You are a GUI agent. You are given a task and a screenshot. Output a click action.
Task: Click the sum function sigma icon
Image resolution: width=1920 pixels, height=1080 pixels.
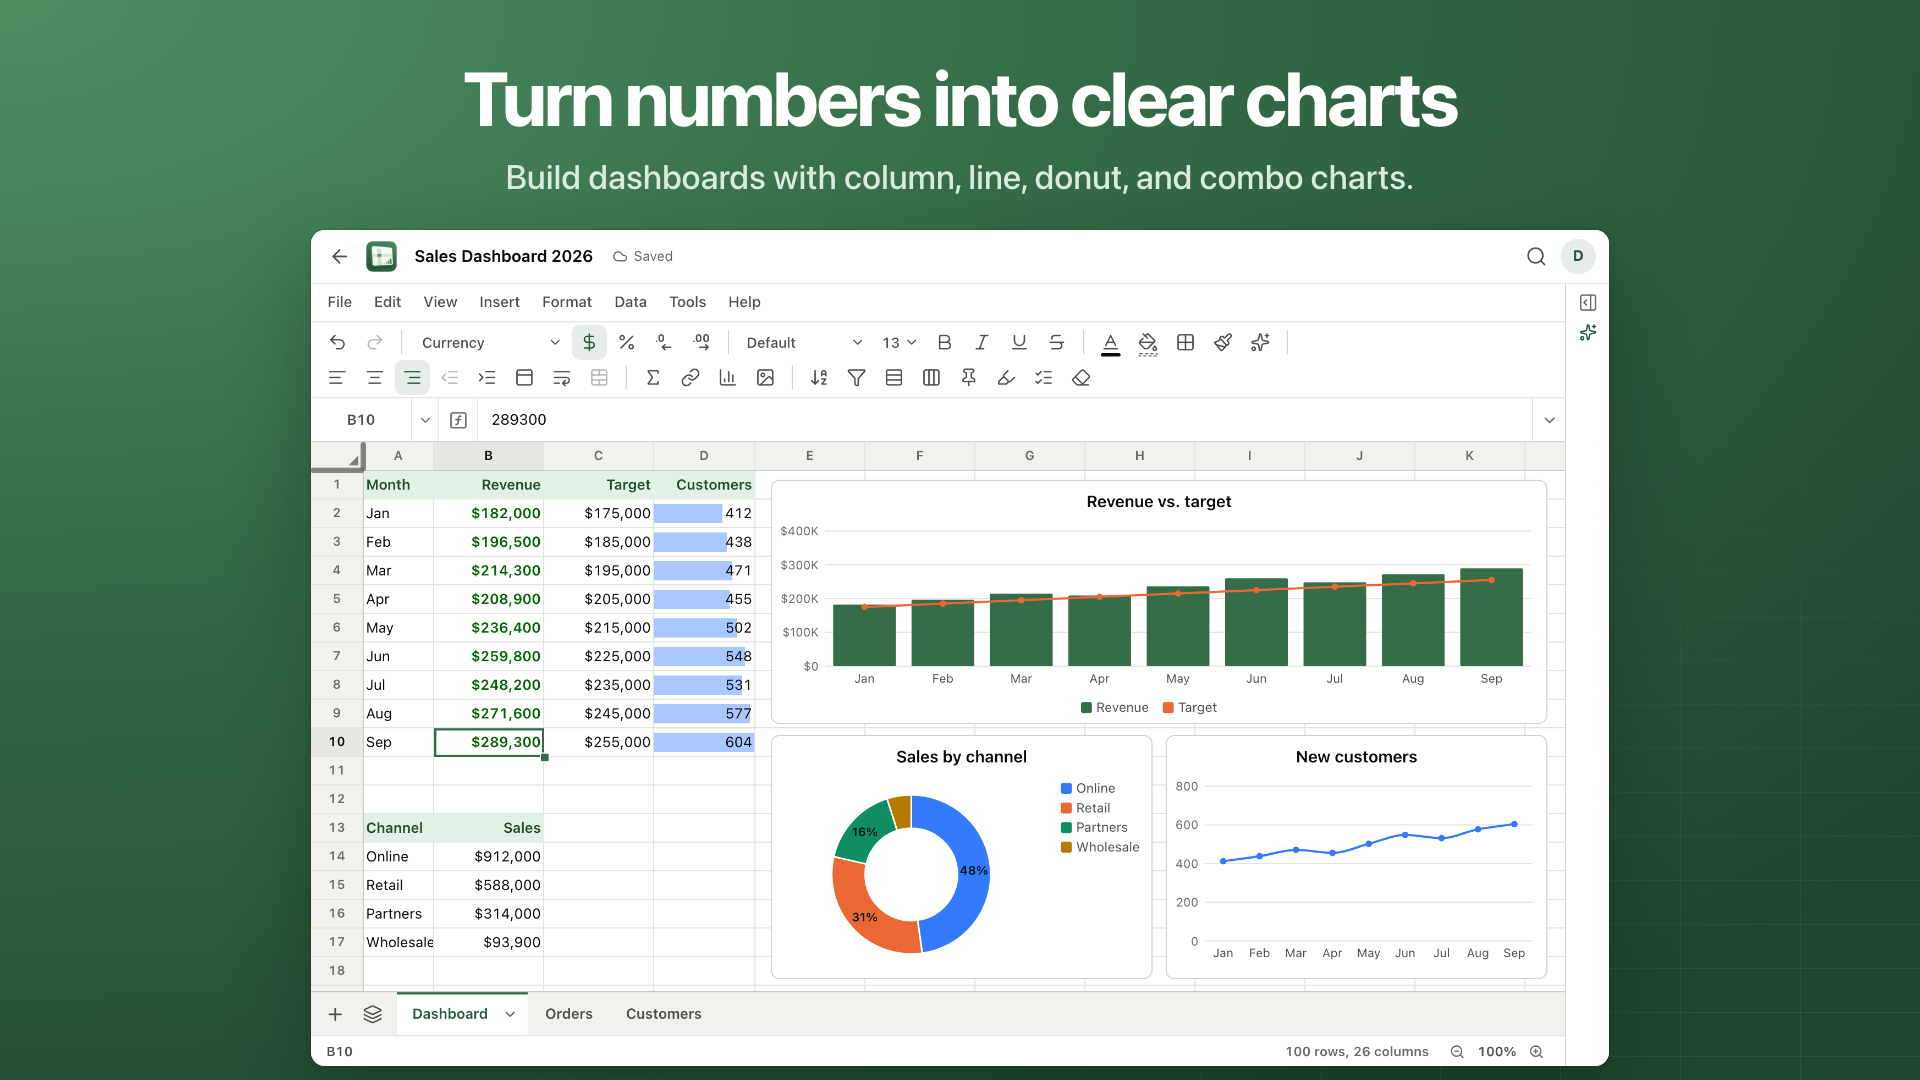(653, 378)
